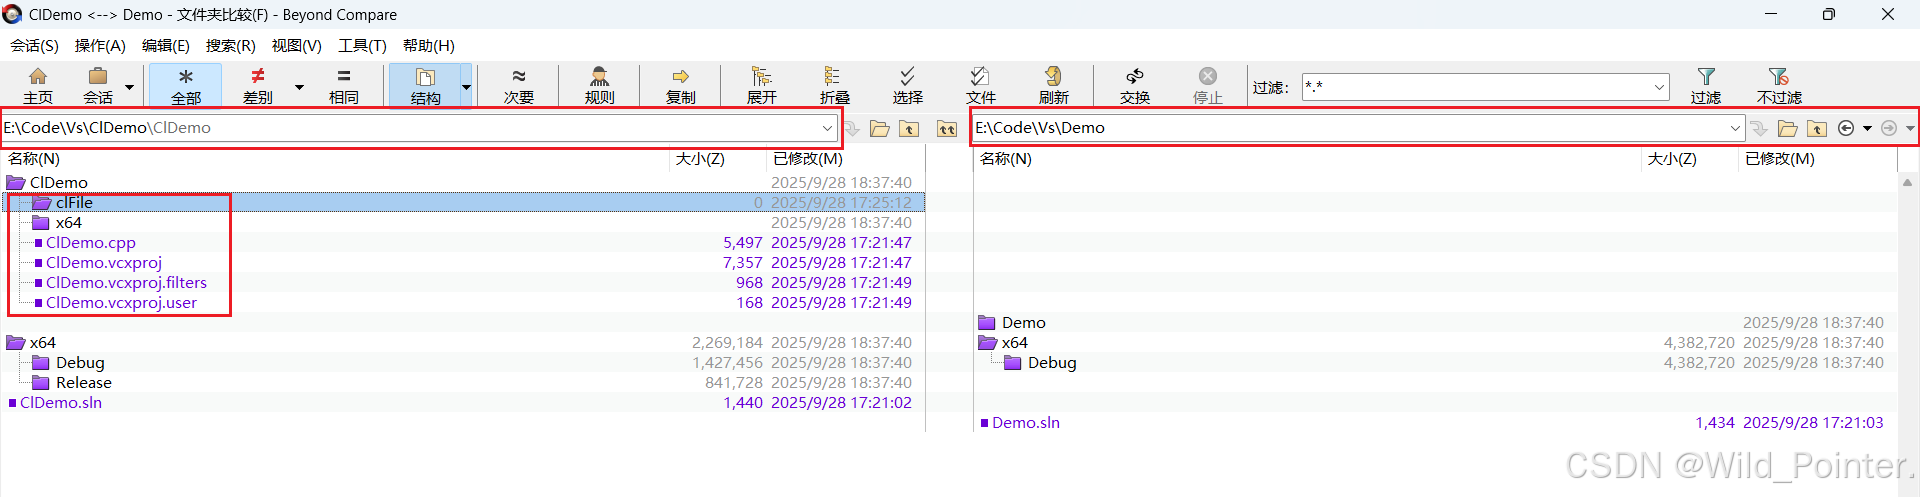Open the 过滤 filter combo dropdown arrow
This screenshot has width=1920, height=497.
1660,87
